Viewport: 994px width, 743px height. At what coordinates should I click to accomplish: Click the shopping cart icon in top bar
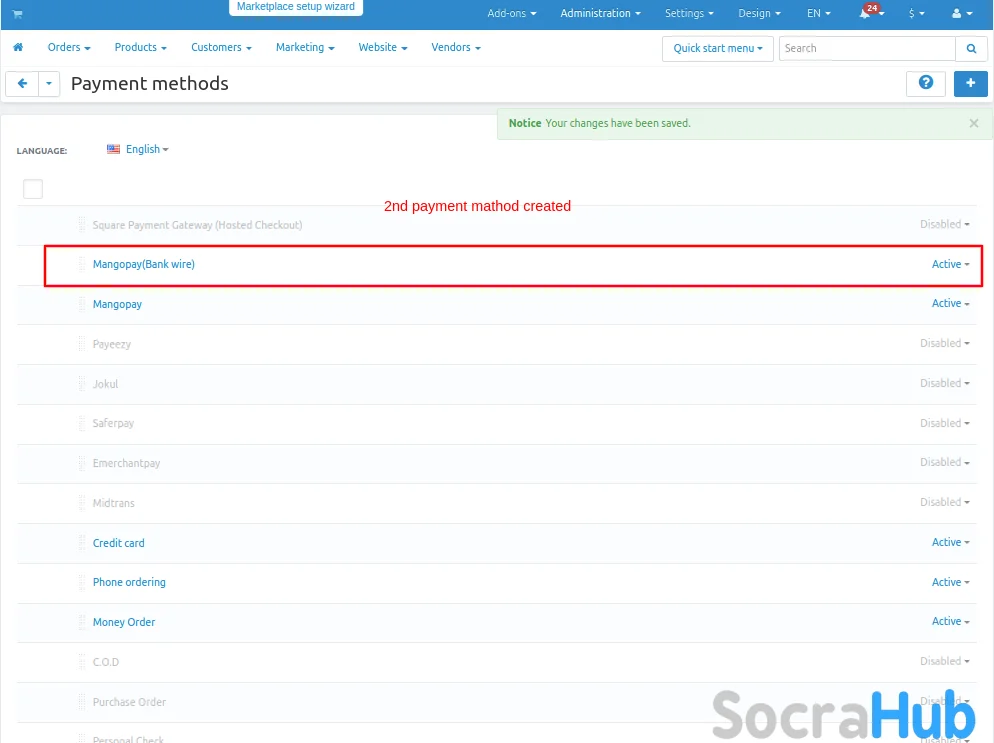coord(17,14)
